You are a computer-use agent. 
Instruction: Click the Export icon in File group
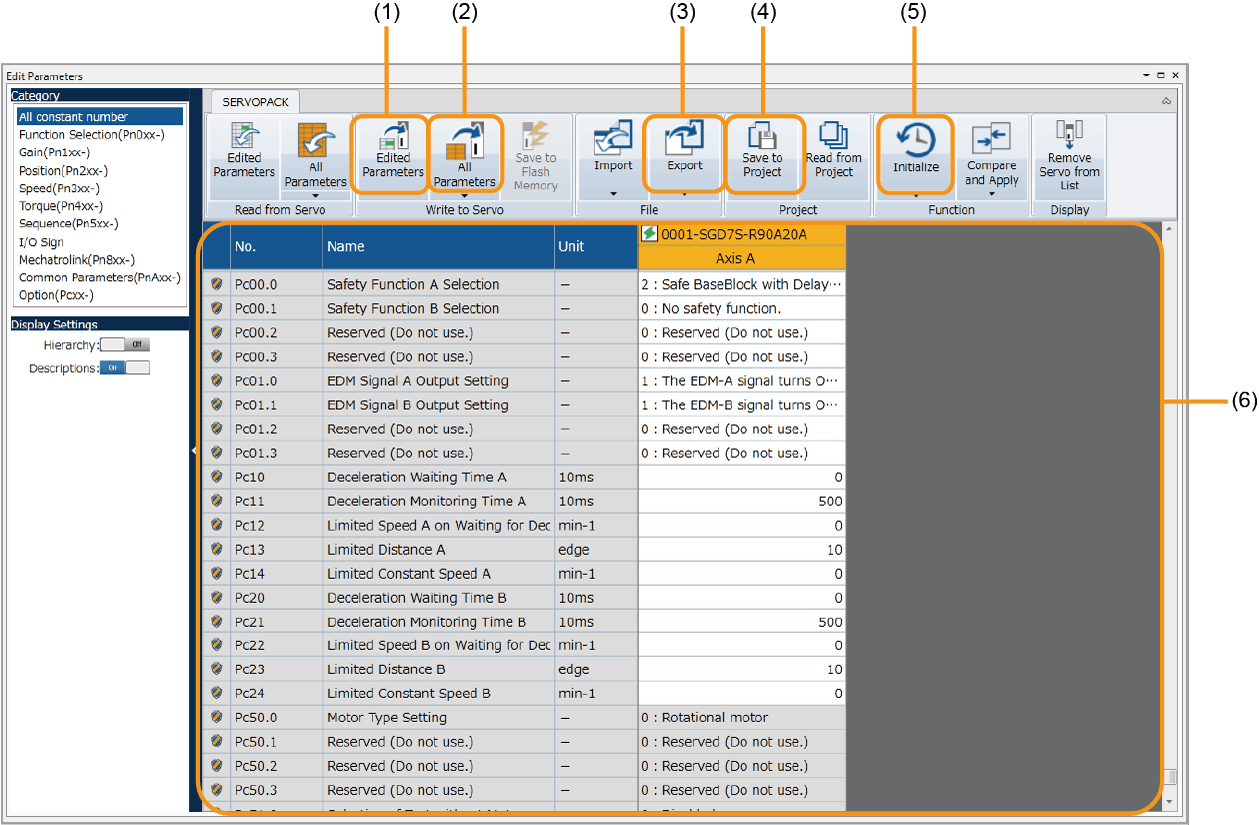click(x=685, y=138)
